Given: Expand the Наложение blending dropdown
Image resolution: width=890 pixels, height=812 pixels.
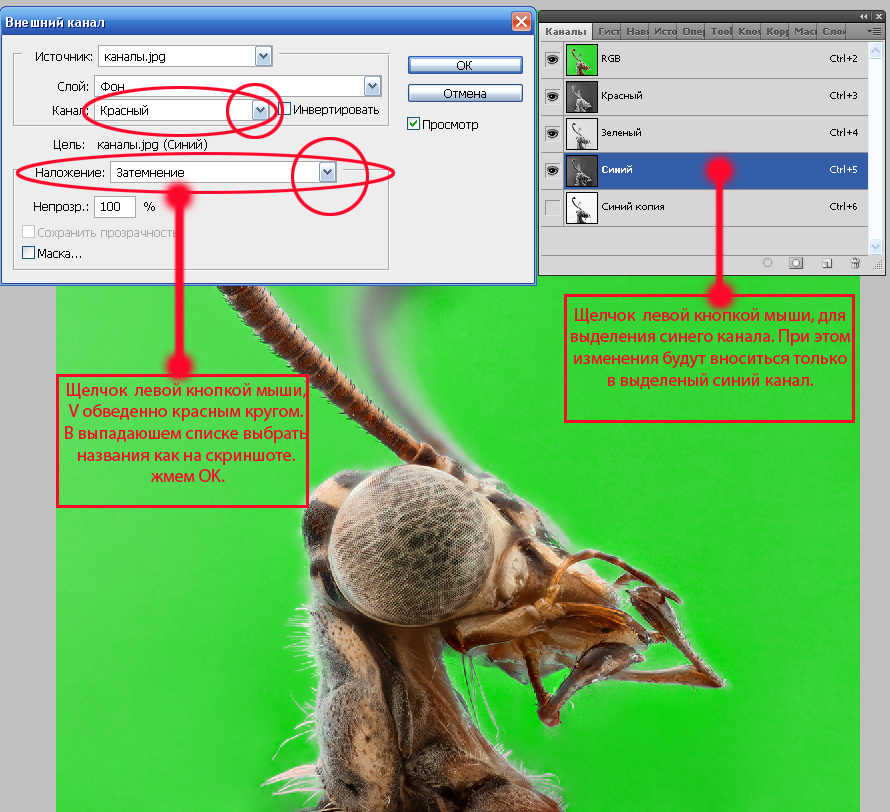Looking at the screenshot, I should [x=327, y=172].
